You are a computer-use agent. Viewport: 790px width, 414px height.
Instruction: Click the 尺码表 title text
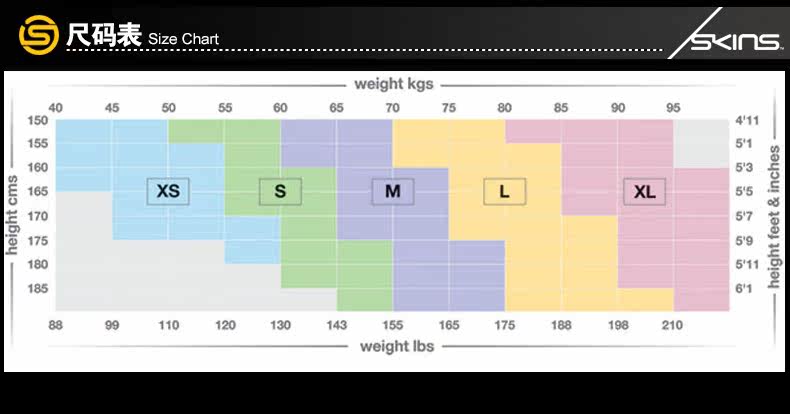pos(104,37)
